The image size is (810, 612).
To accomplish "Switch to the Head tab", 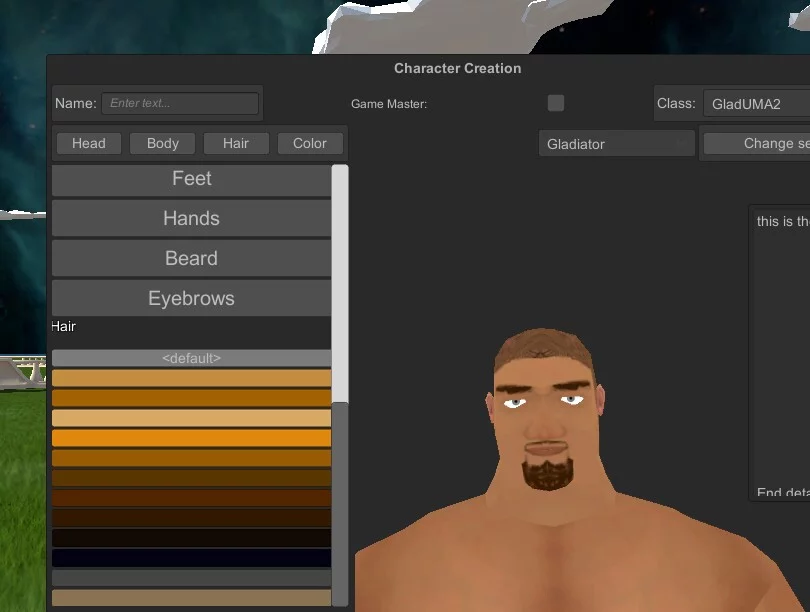I will (x=89, y=143).
